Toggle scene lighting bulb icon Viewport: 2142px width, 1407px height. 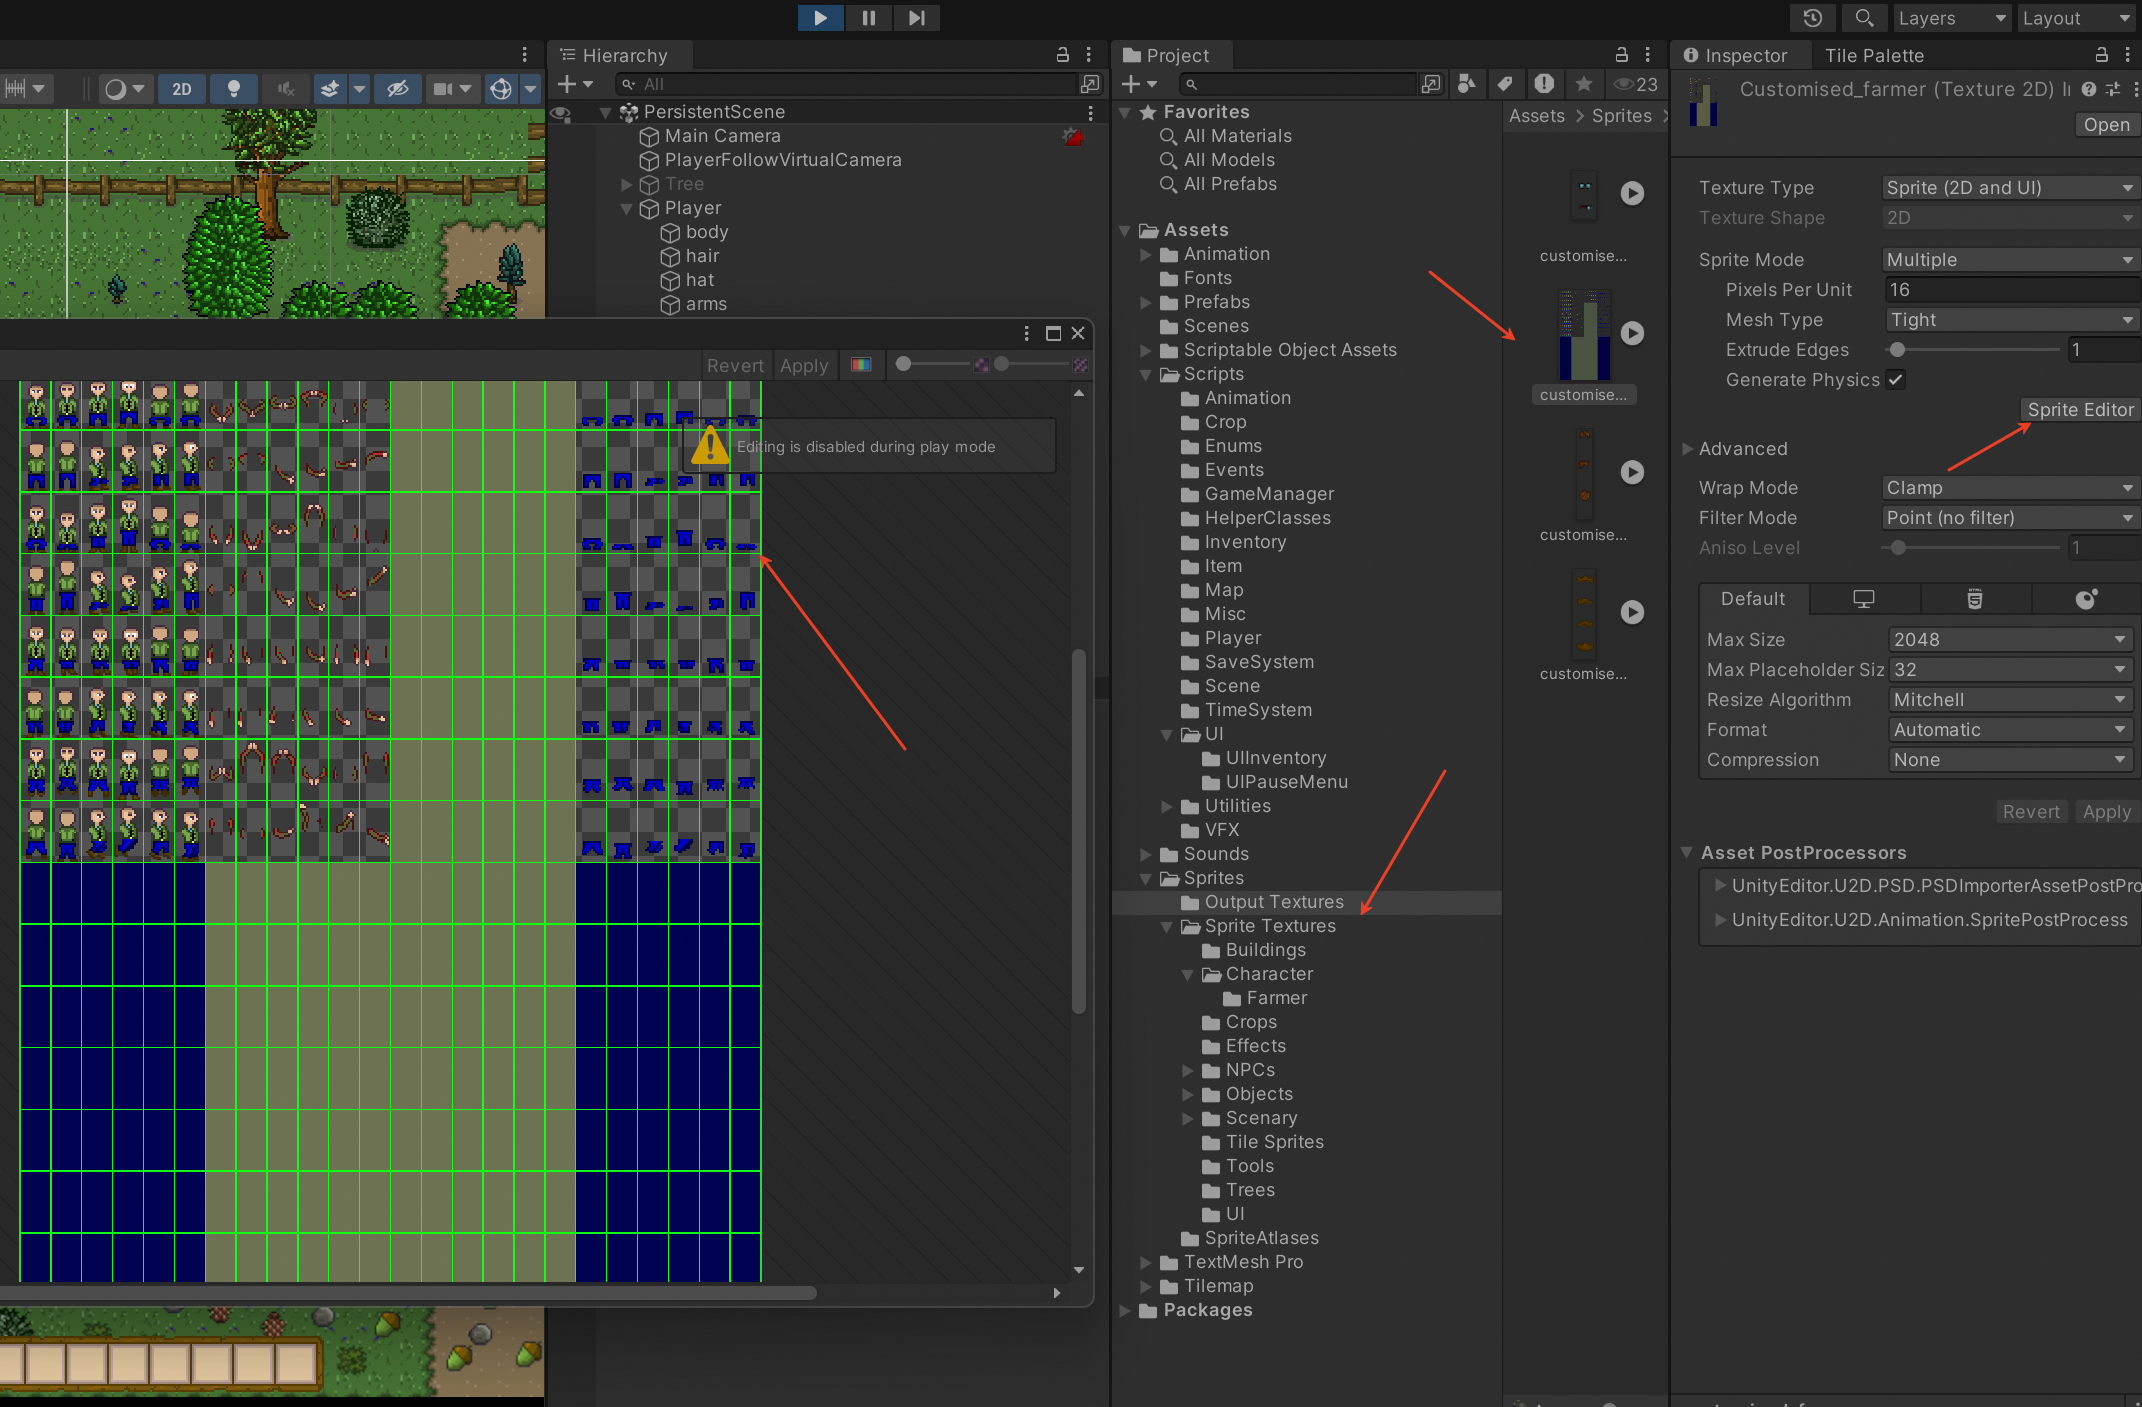233,89
